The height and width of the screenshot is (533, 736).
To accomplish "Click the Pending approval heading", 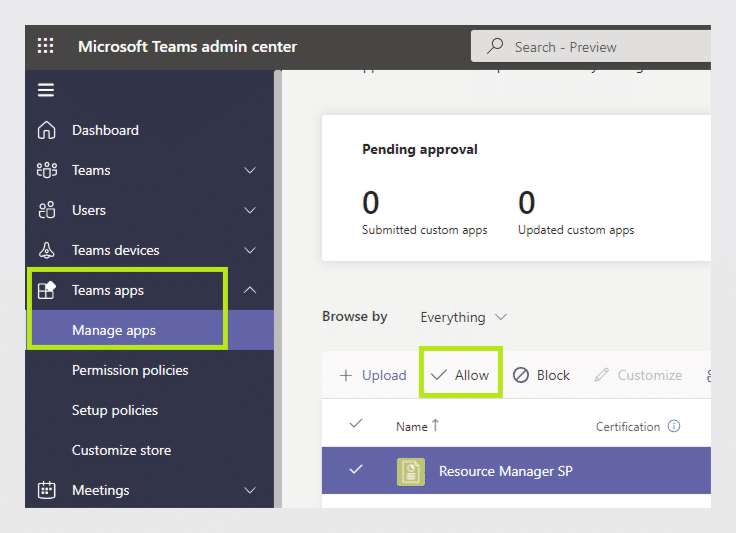I will [420, 150].
